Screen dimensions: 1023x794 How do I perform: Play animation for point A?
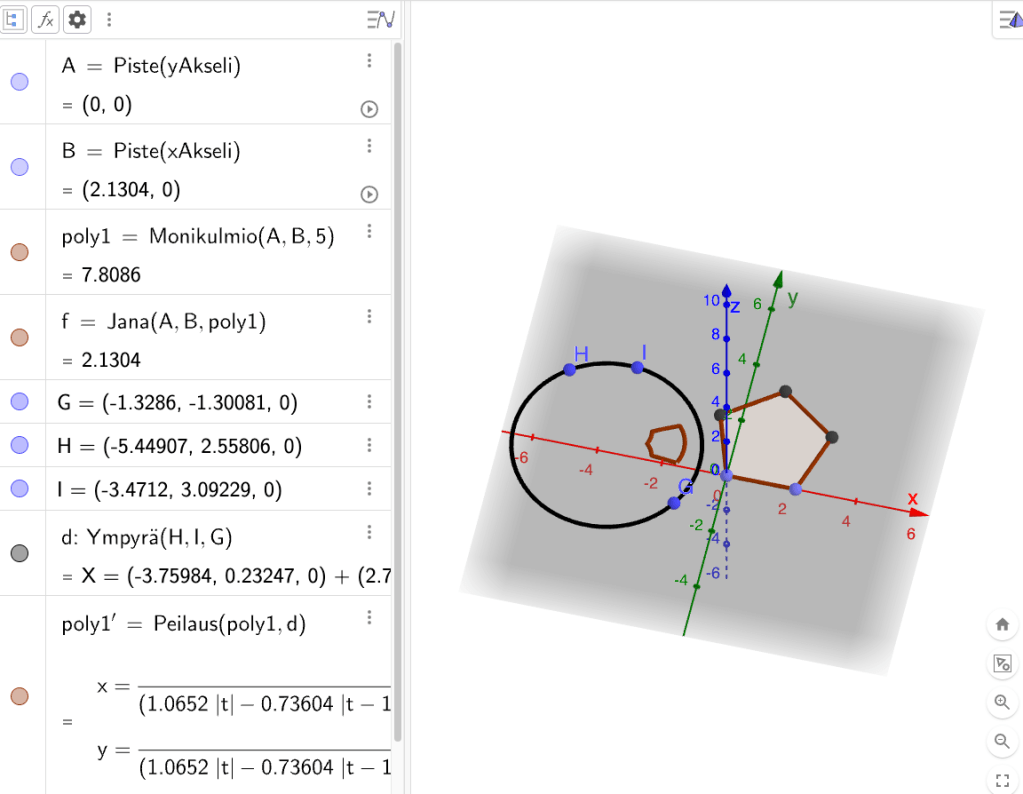pos(369,109)
